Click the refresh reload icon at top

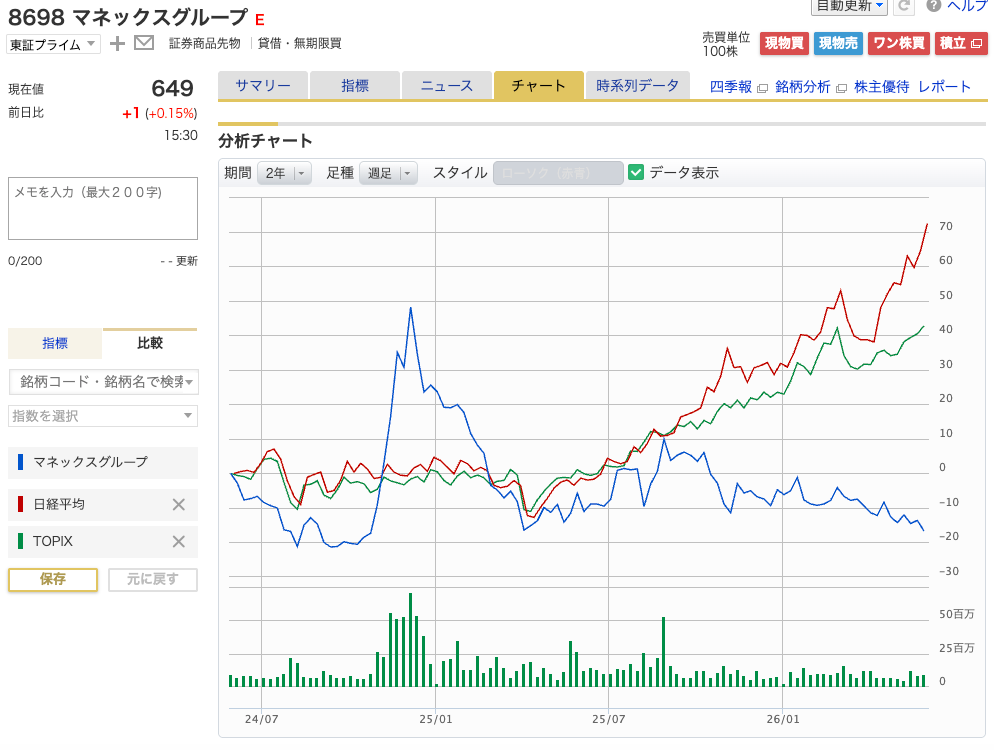click(905, 6)
